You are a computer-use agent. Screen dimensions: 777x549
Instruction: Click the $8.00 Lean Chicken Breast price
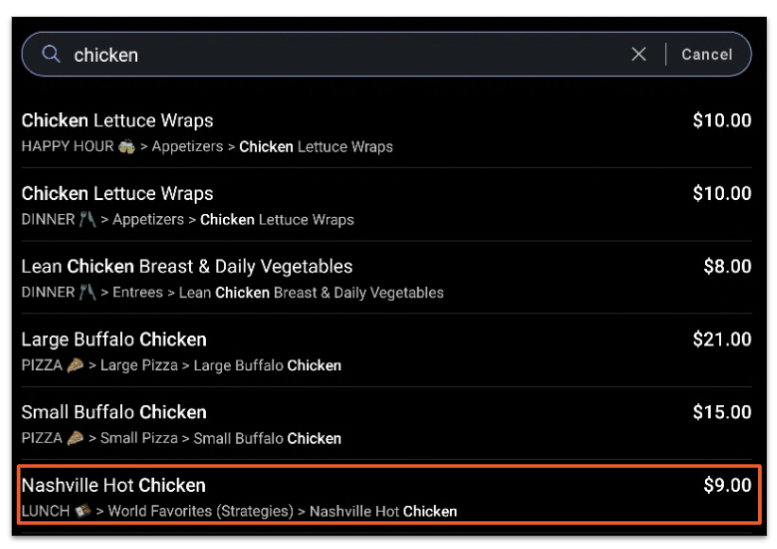click(727, 267)
